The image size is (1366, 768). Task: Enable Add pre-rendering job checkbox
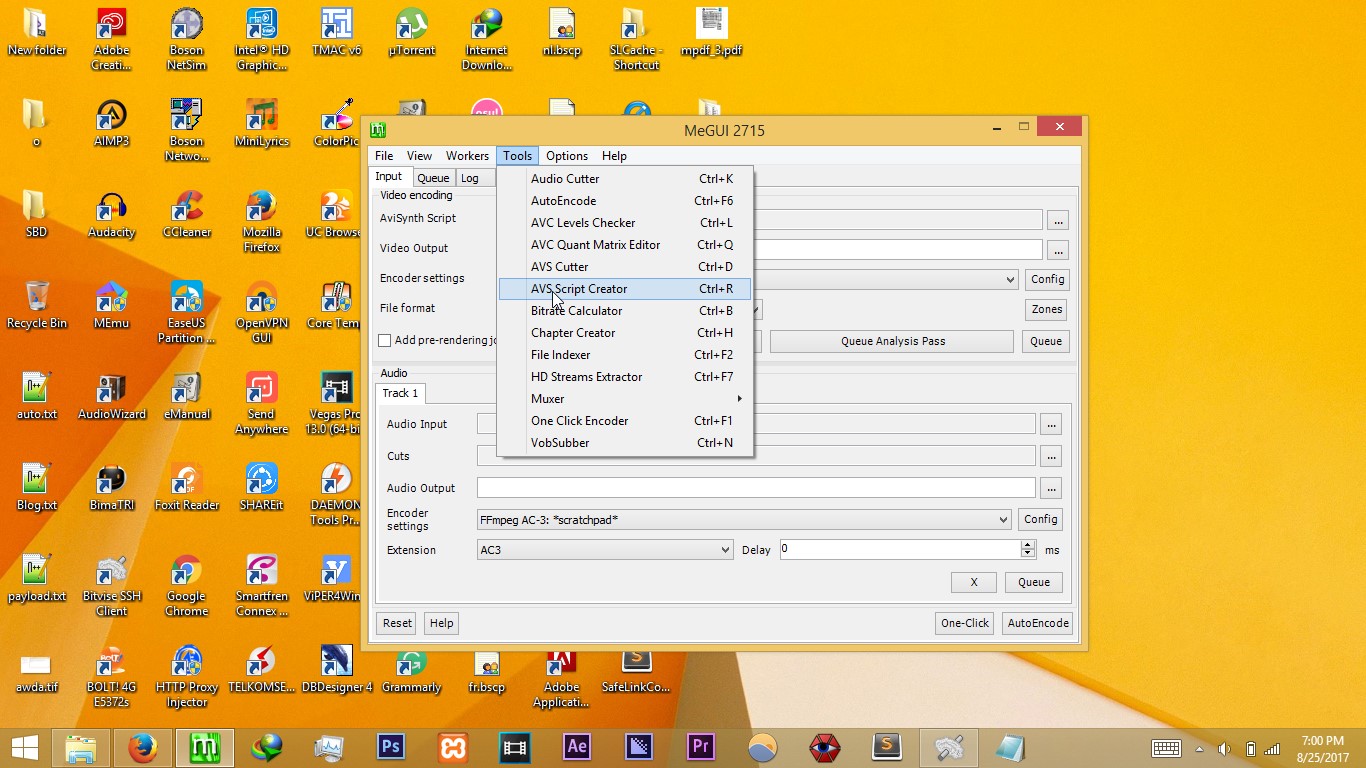point(384,341)
